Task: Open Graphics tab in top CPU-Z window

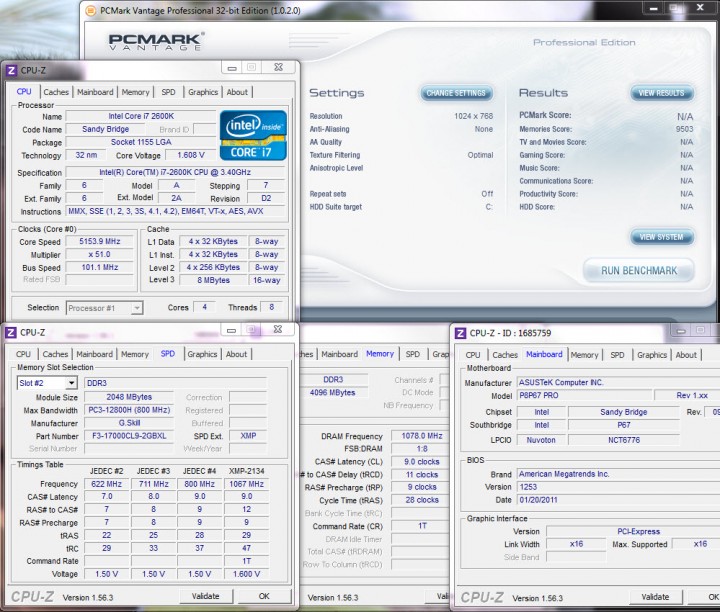Action: (x=203, y=92)
